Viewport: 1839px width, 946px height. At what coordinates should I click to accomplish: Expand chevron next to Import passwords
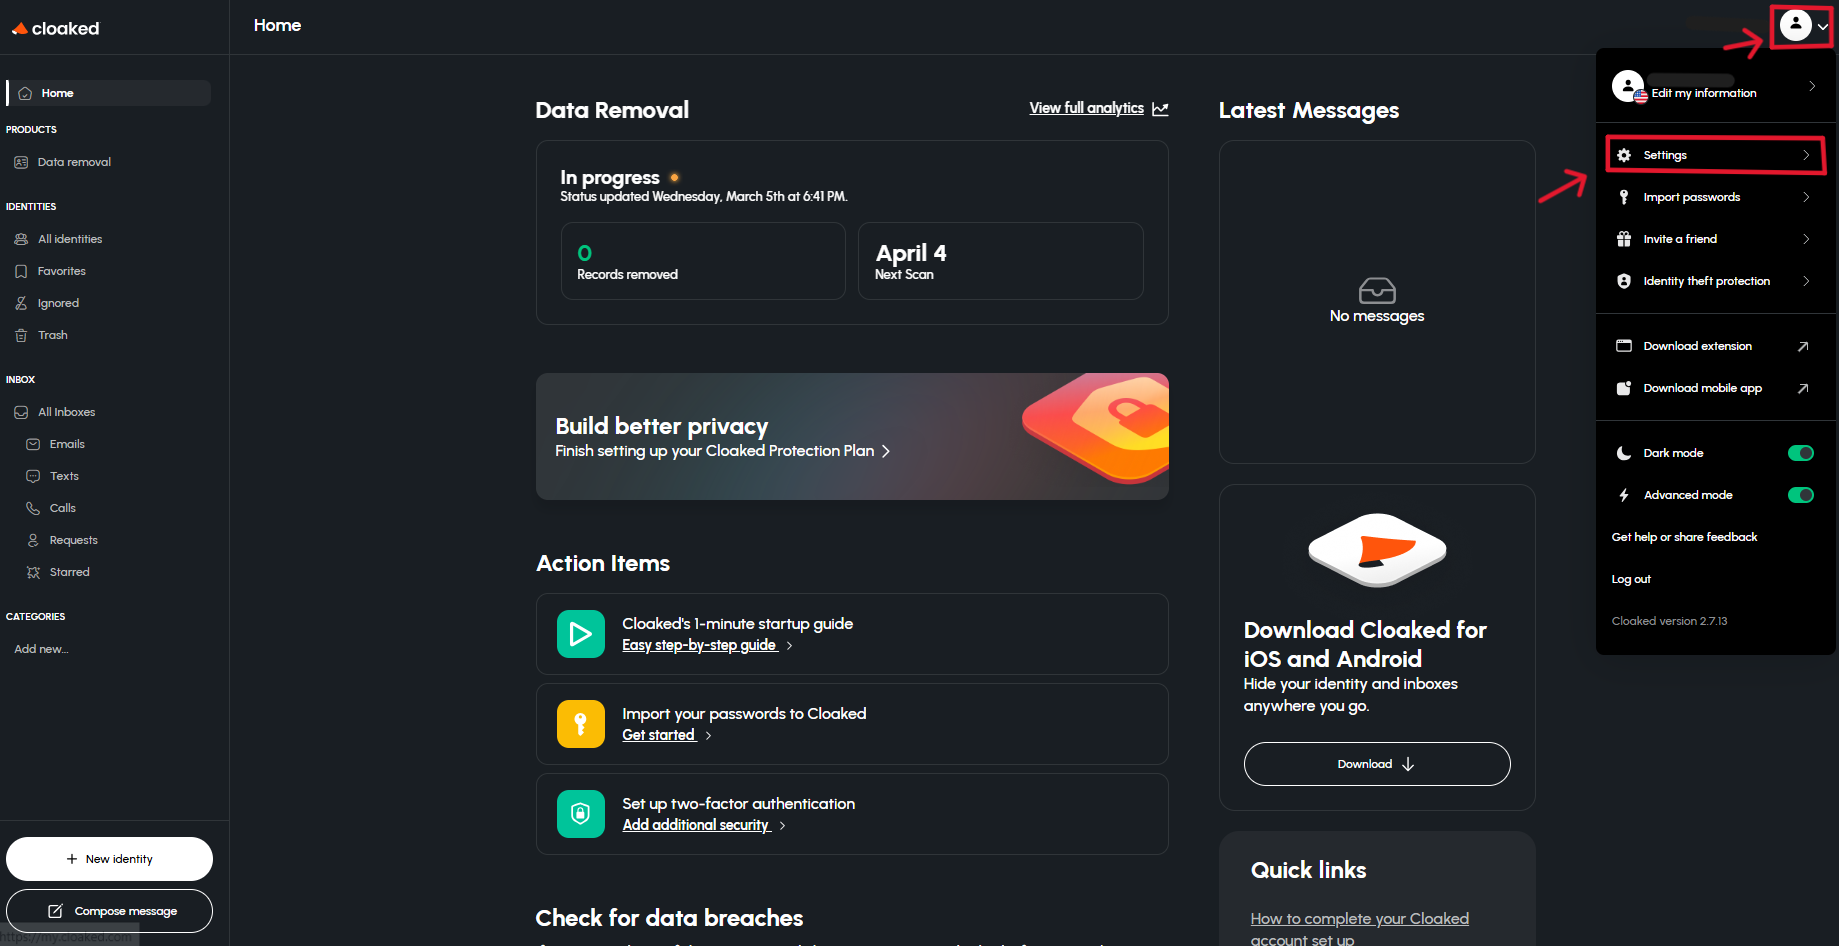1806,197
